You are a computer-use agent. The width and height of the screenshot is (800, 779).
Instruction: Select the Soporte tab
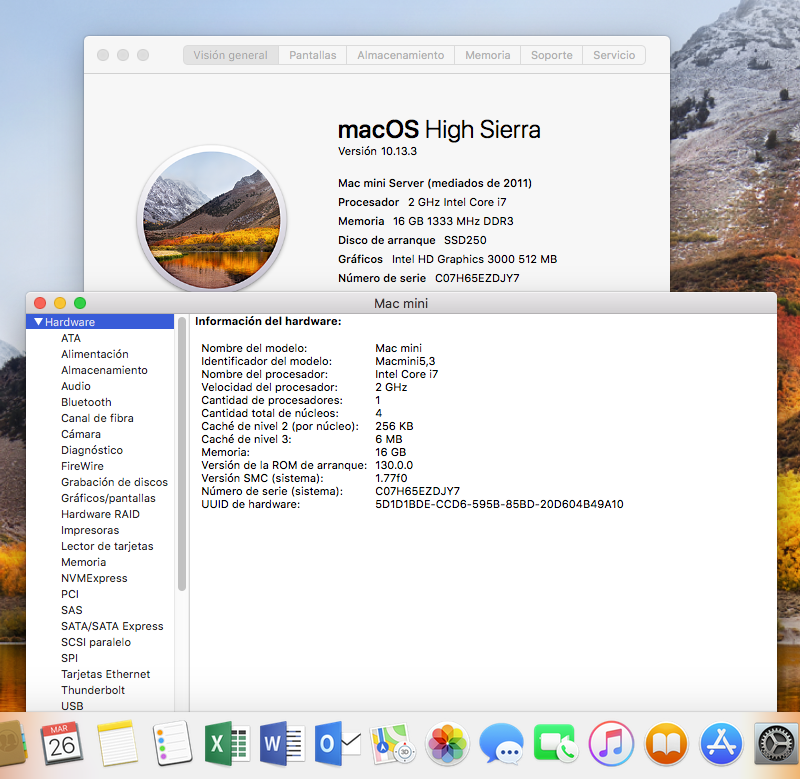coord(551,55)
